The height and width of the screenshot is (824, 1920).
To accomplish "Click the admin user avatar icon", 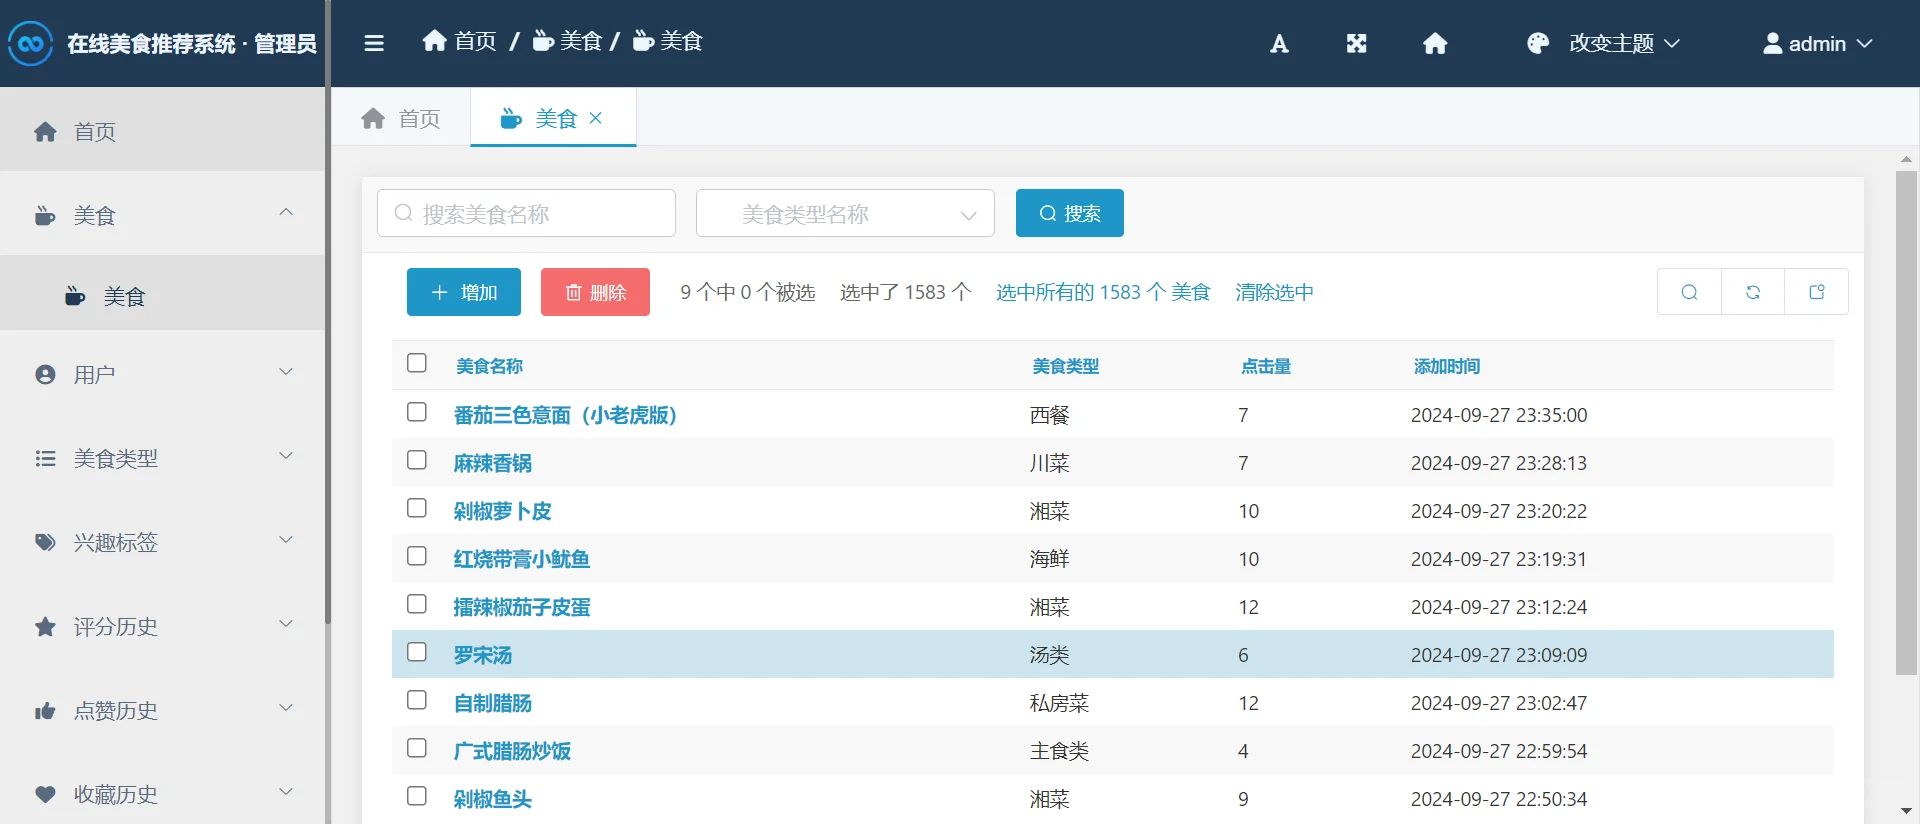I will click(x=1772, y=43).
